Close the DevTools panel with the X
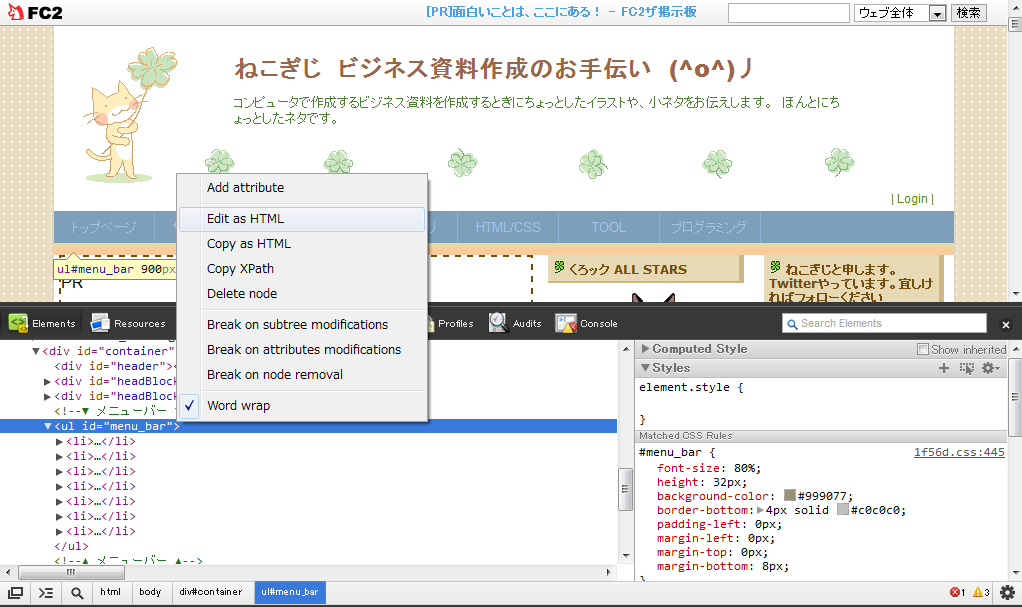1022x607 pixels. [1006, 324]
